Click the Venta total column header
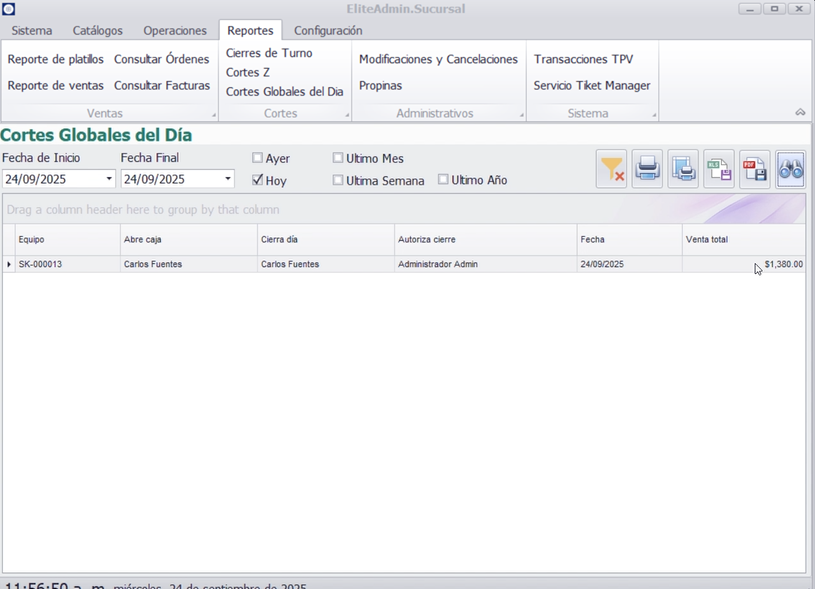 click(x=742, y=240)
